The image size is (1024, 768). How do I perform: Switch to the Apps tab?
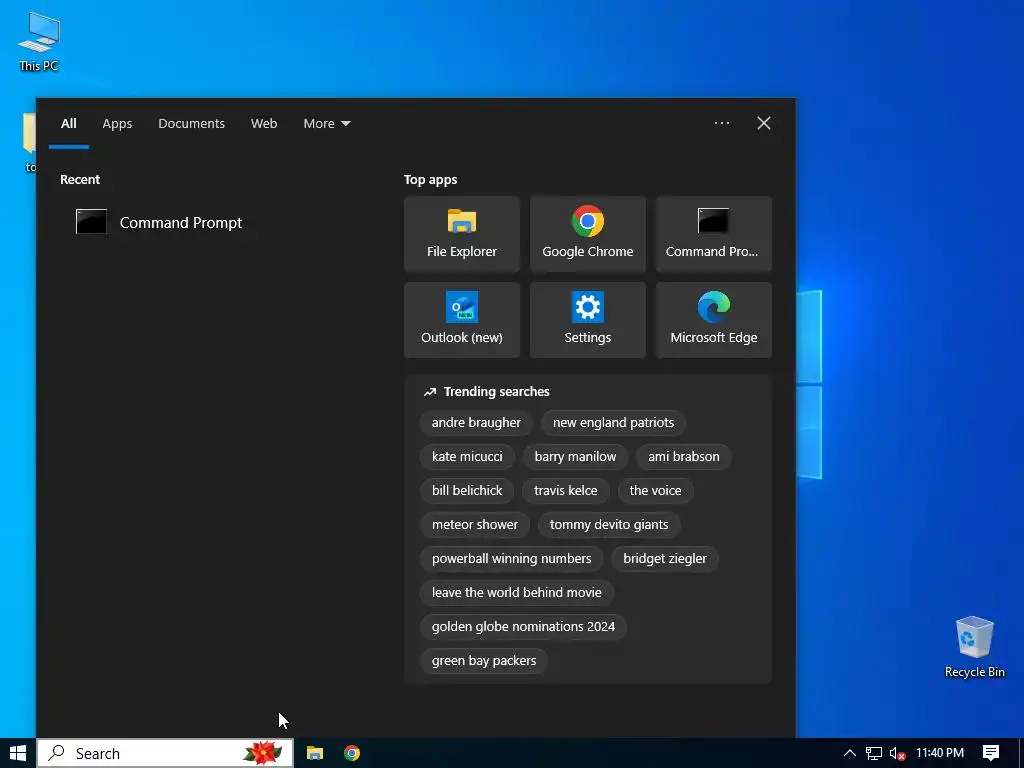coord(118,123)
